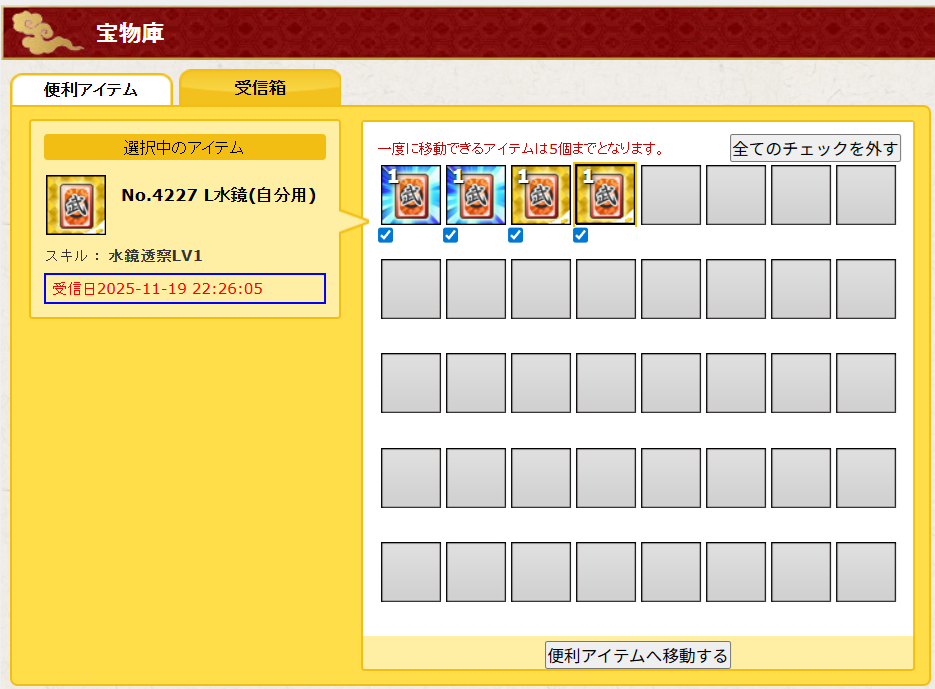Select the second blue card in inbox

click(475, 195)
